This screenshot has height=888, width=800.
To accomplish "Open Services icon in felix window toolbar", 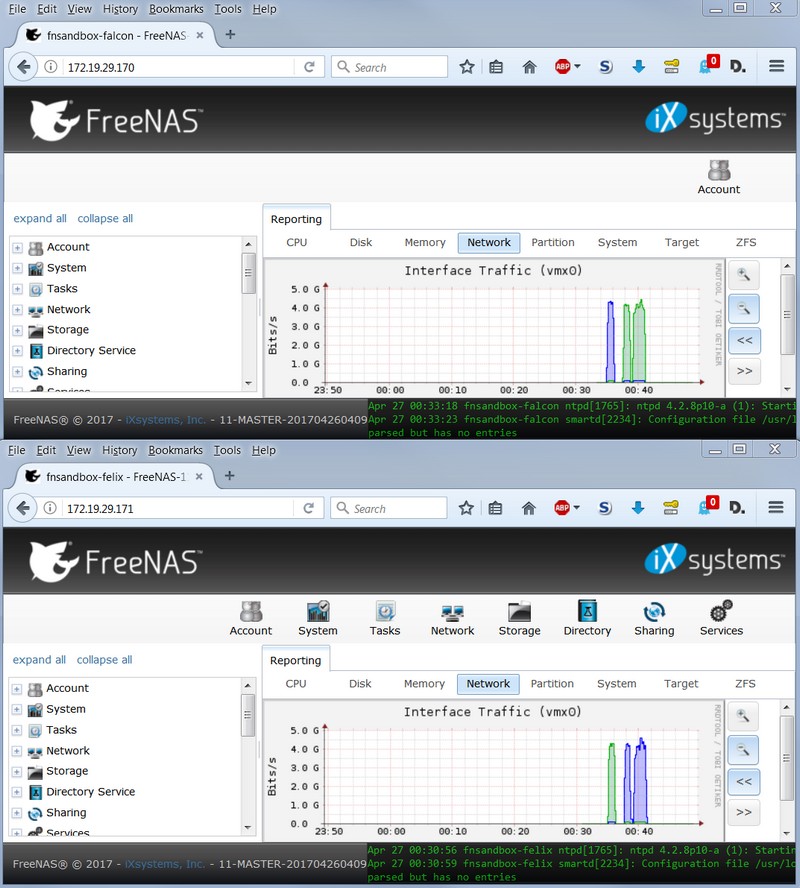I will (721, 618).
